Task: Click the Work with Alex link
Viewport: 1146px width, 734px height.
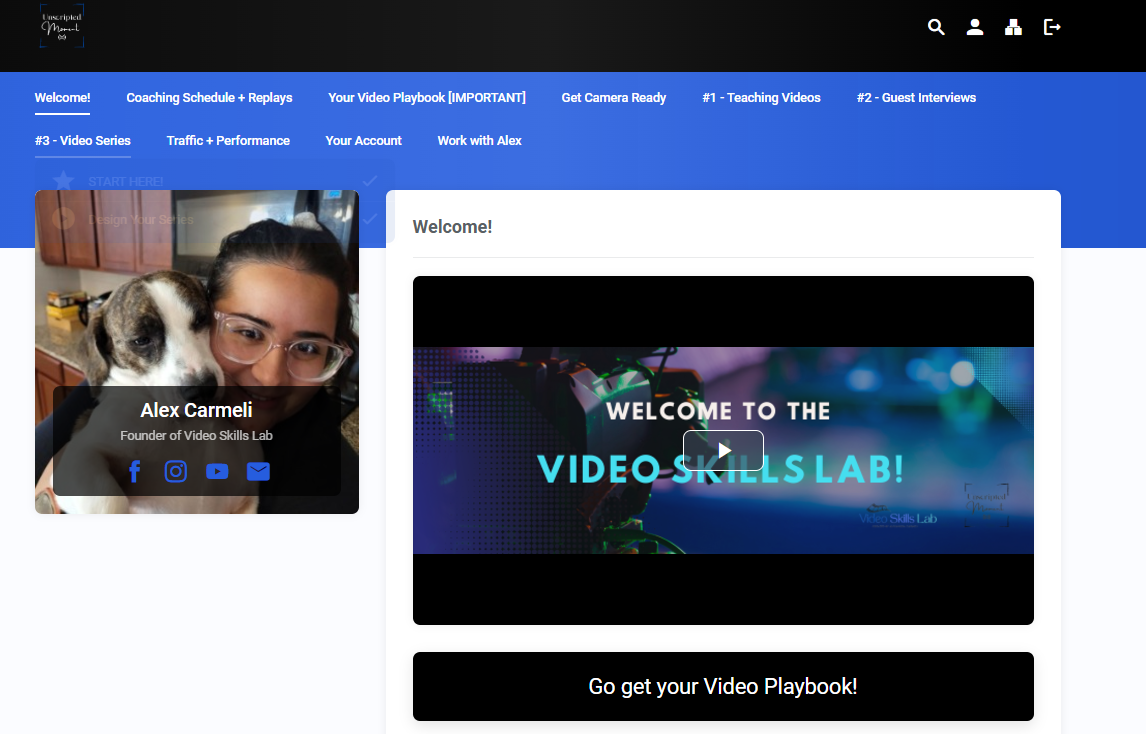Action: (x=480, y=141)
